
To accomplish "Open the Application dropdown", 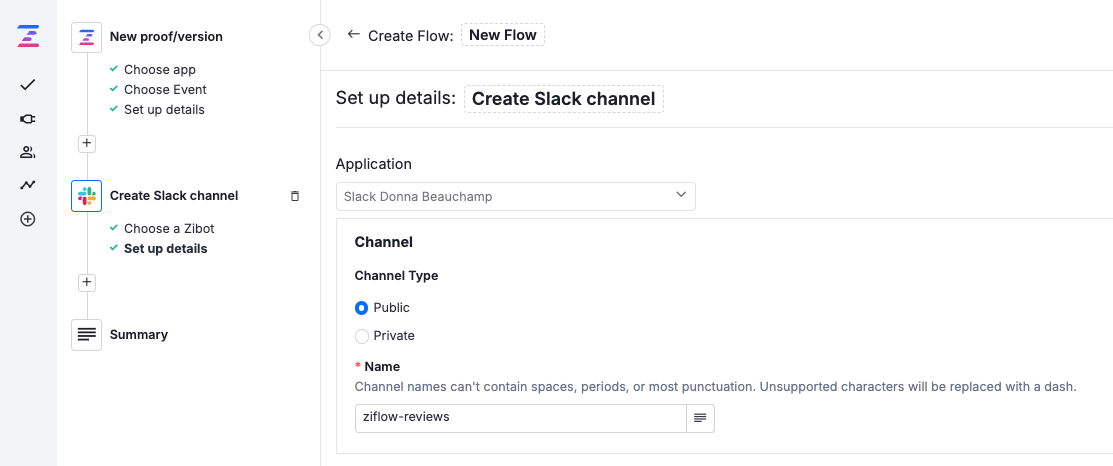I will (516, 196).
